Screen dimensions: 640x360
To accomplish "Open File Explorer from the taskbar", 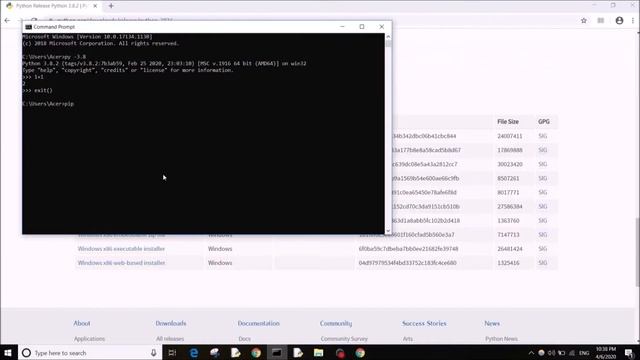I will pyautogui.click(x=318, y=353).
